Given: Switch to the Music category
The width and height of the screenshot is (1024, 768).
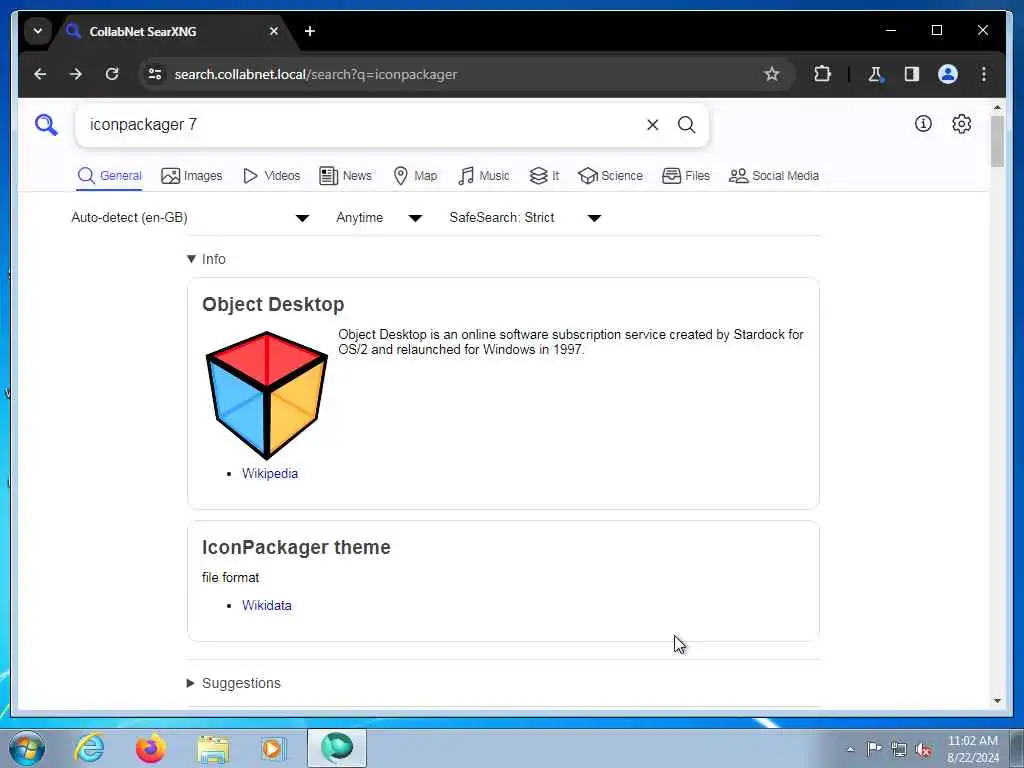Looking at the screenshot, I should tap(483, 176).
